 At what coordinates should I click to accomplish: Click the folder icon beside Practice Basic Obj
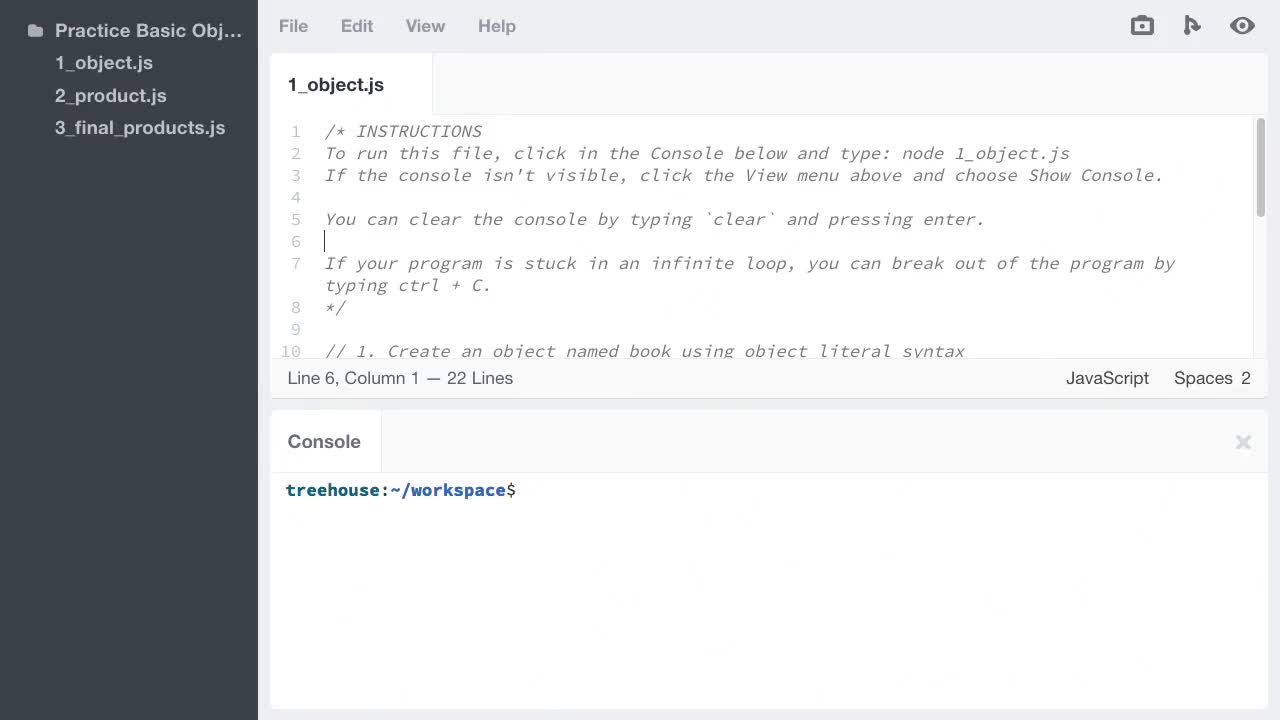[x=35, y=30]
